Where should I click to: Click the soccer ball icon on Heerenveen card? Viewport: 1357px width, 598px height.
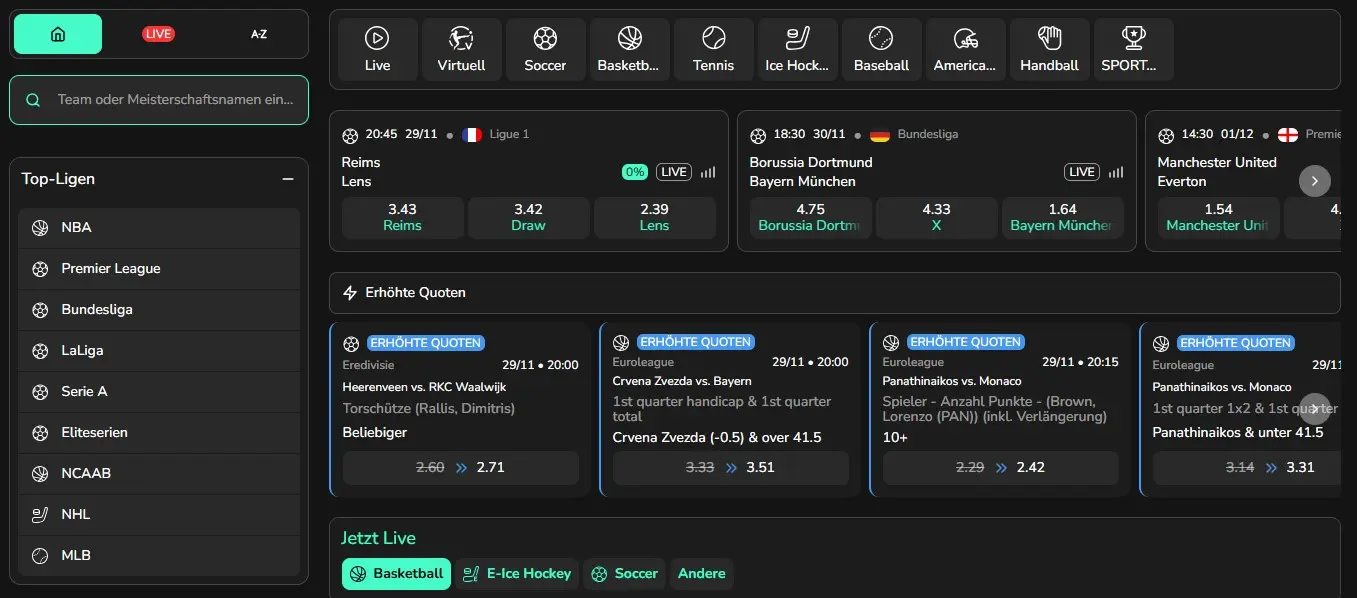pos(351,343)
